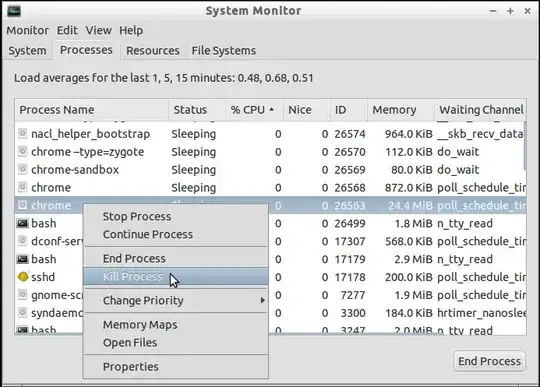The width and height of the screenshot is (540, 387).
Task: Click process ID 26568
Action: [350, 188]
